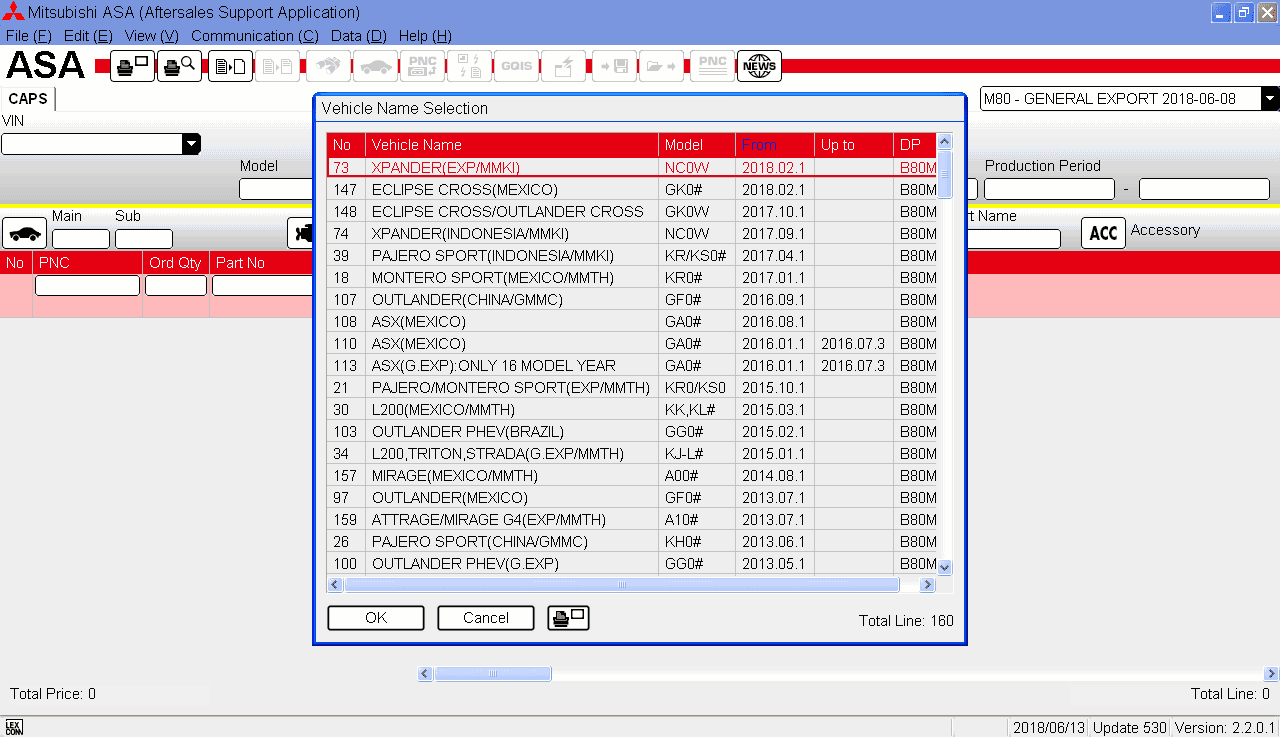Click the print preview icon with magnifier
The image size is (1280, 737).
pyautogui.click(x=180, y=66)
